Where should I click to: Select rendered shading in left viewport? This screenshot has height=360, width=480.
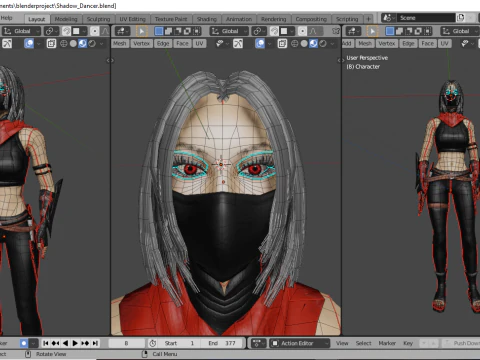coord(92,44)
